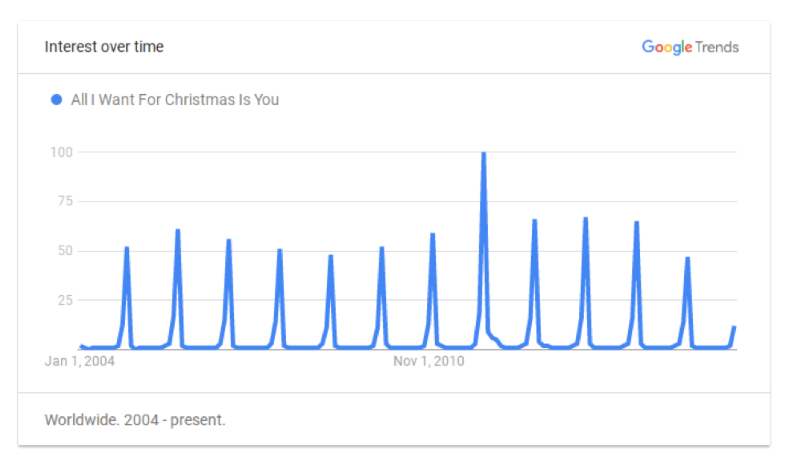
Task: Select the All I Want For Christmas legend label
Action: (175, 100)
